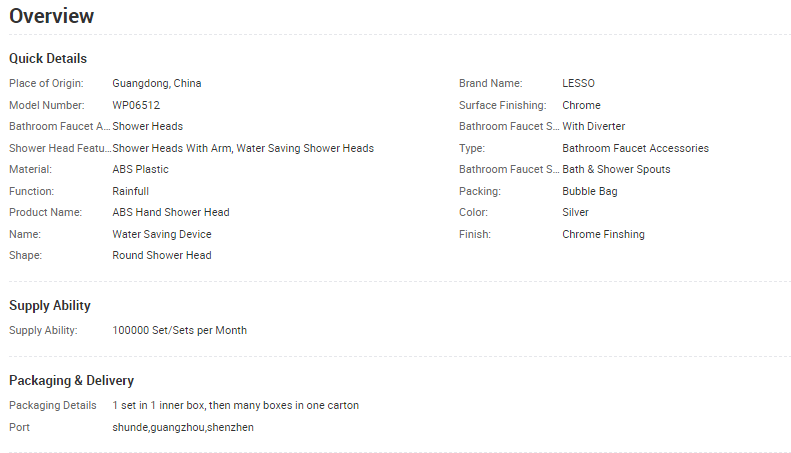791x453 pixels.
Task: Click the ABS Plastic material value
Action: click(x=140, y=169)
